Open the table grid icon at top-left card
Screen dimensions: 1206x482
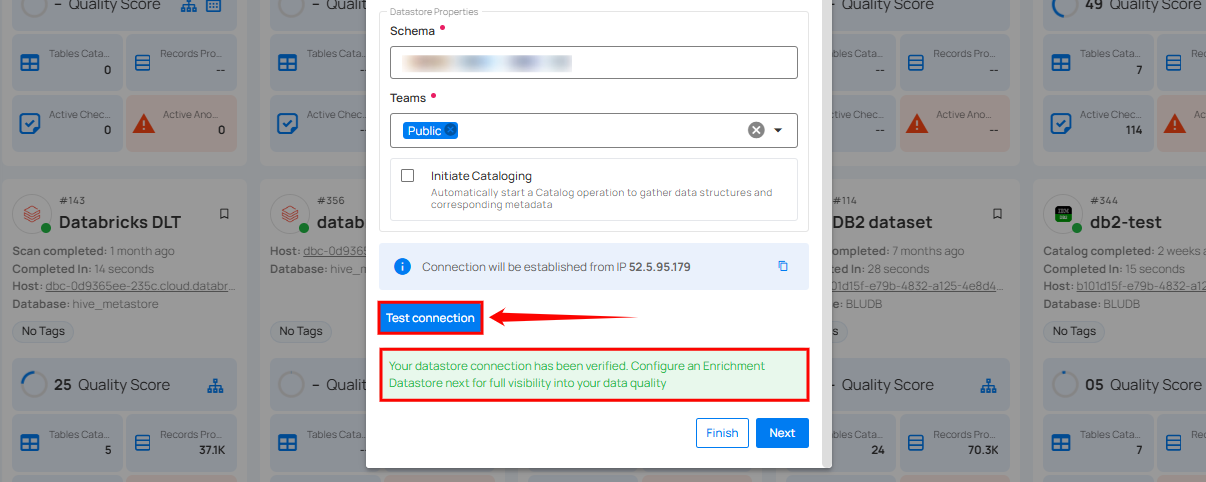pyautogui.click(x=214, y=6)
